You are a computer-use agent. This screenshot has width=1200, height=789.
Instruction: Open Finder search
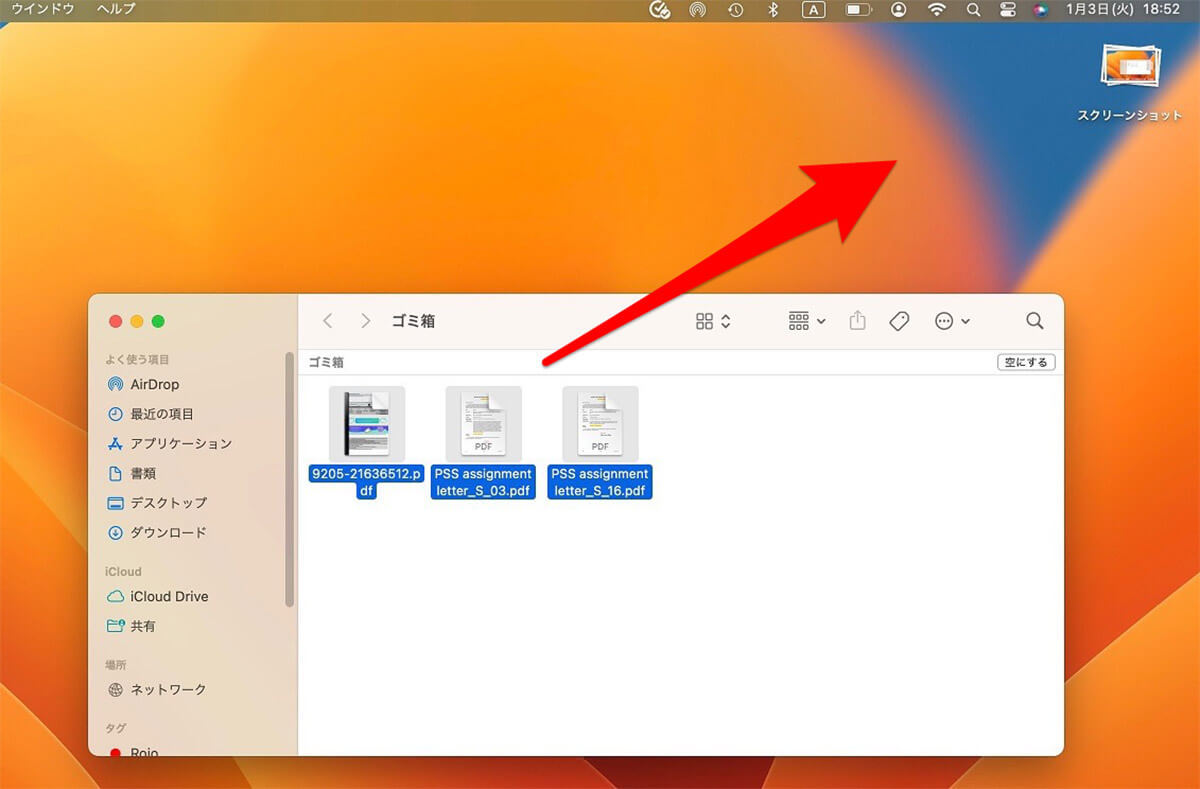1035,321
